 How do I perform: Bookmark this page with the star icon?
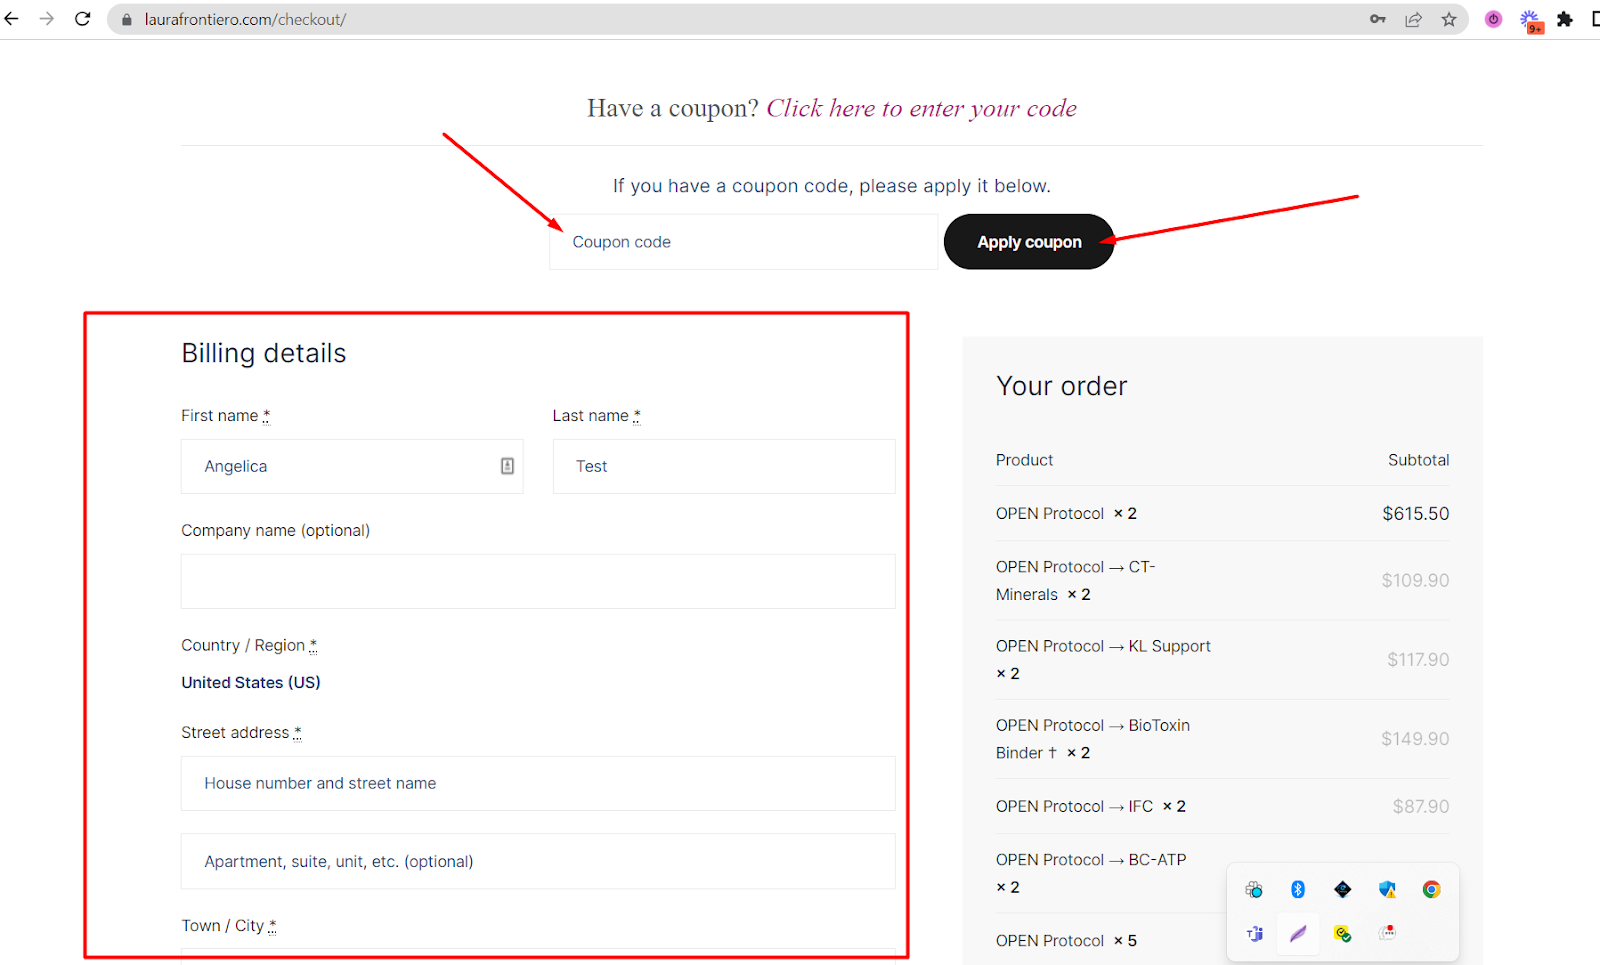pyautogui.click(x=1449, y=19)
